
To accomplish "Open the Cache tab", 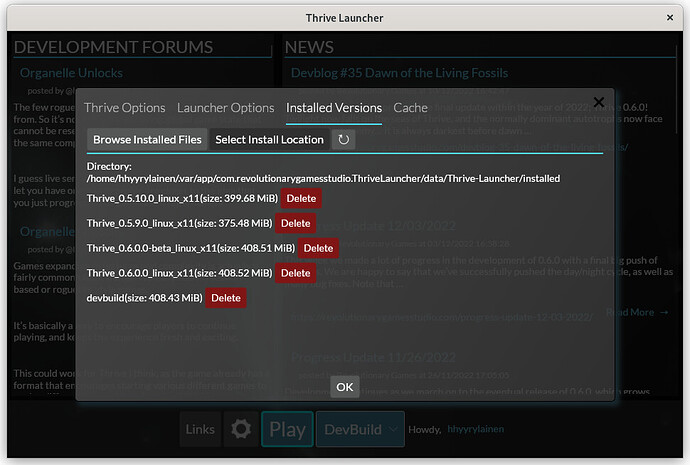I will [x=411, y=108].
